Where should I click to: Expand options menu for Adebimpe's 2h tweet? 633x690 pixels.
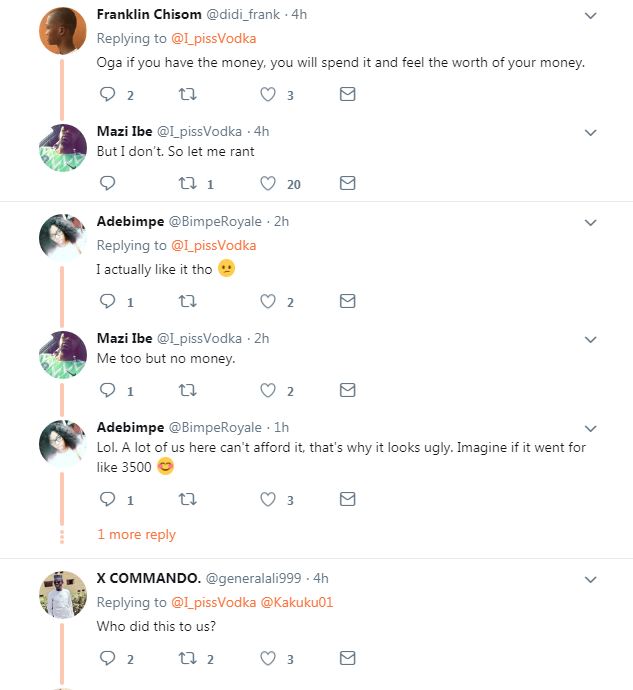coord(590,222)
